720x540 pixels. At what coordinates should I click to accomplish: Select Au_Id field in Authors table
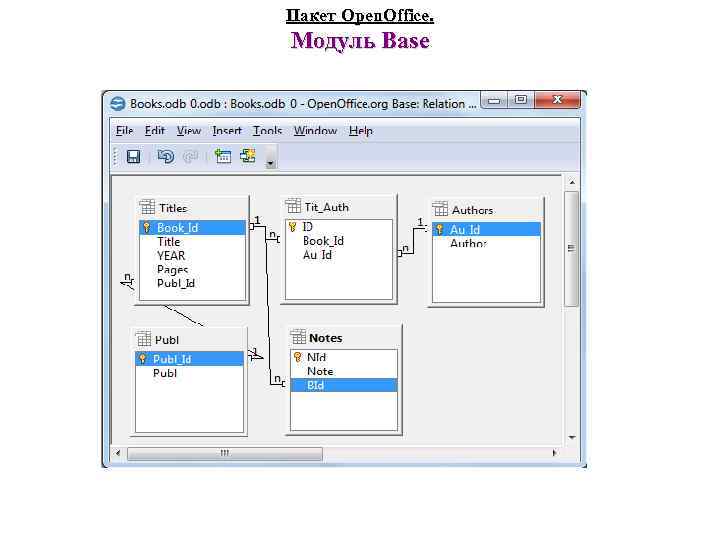(486, 229)
